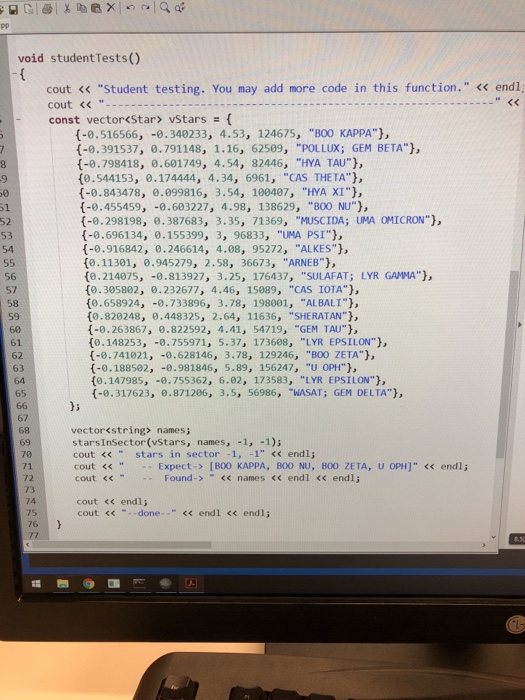525x700 pixels.
Task: Copy selection using the Copy toolbar icon
Action: click(81, 8)
